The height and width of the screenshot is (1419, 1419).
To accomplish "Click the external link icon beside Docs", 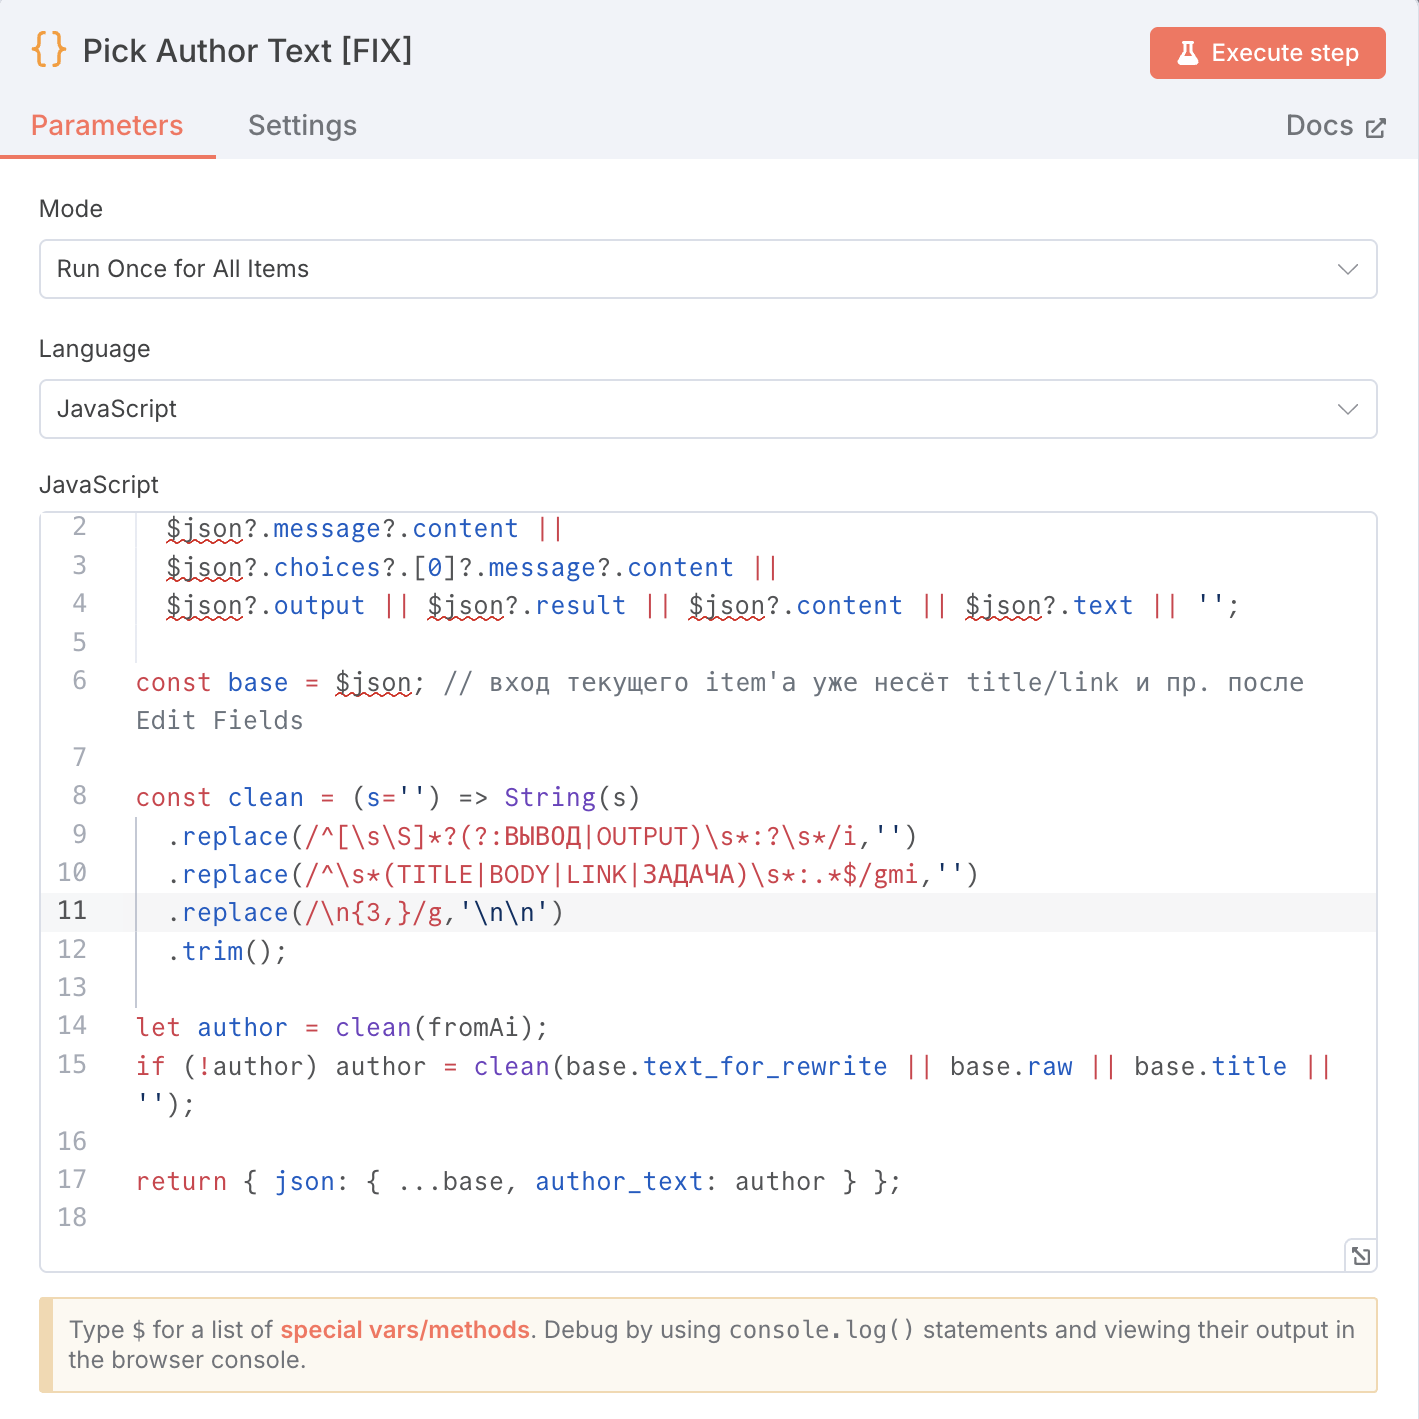I will pyautogui.click(x=1376, y=128).
